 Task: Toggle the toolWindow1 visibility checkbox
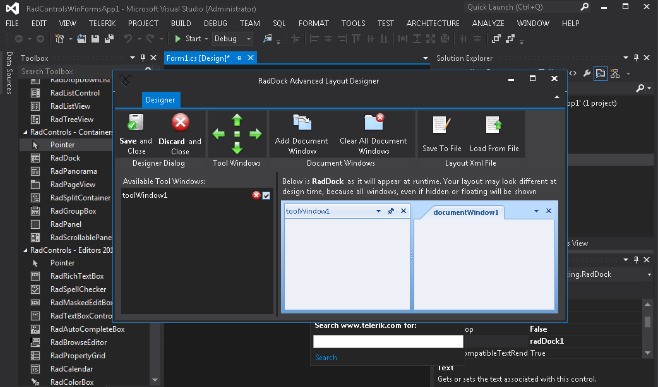pos(266,196)
